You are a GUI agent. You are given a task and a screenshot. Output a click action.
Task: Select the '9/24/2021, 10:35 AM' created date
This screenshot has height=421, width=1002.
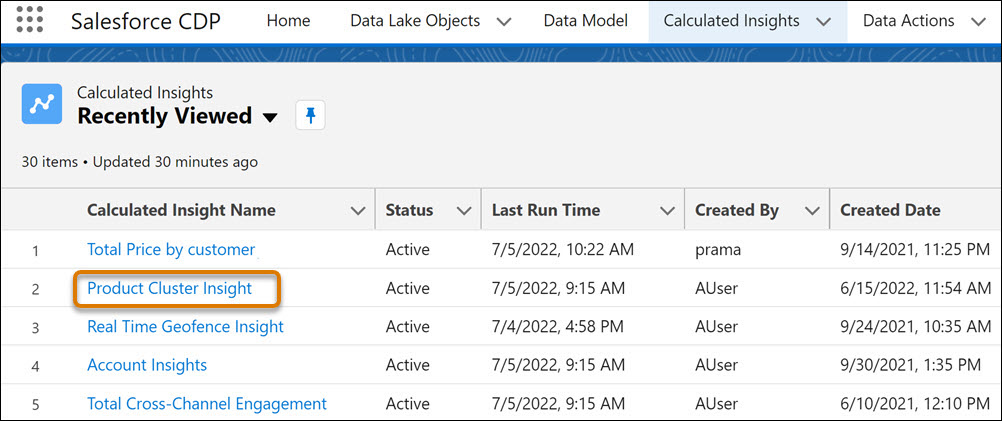click(x=916, y=327)
